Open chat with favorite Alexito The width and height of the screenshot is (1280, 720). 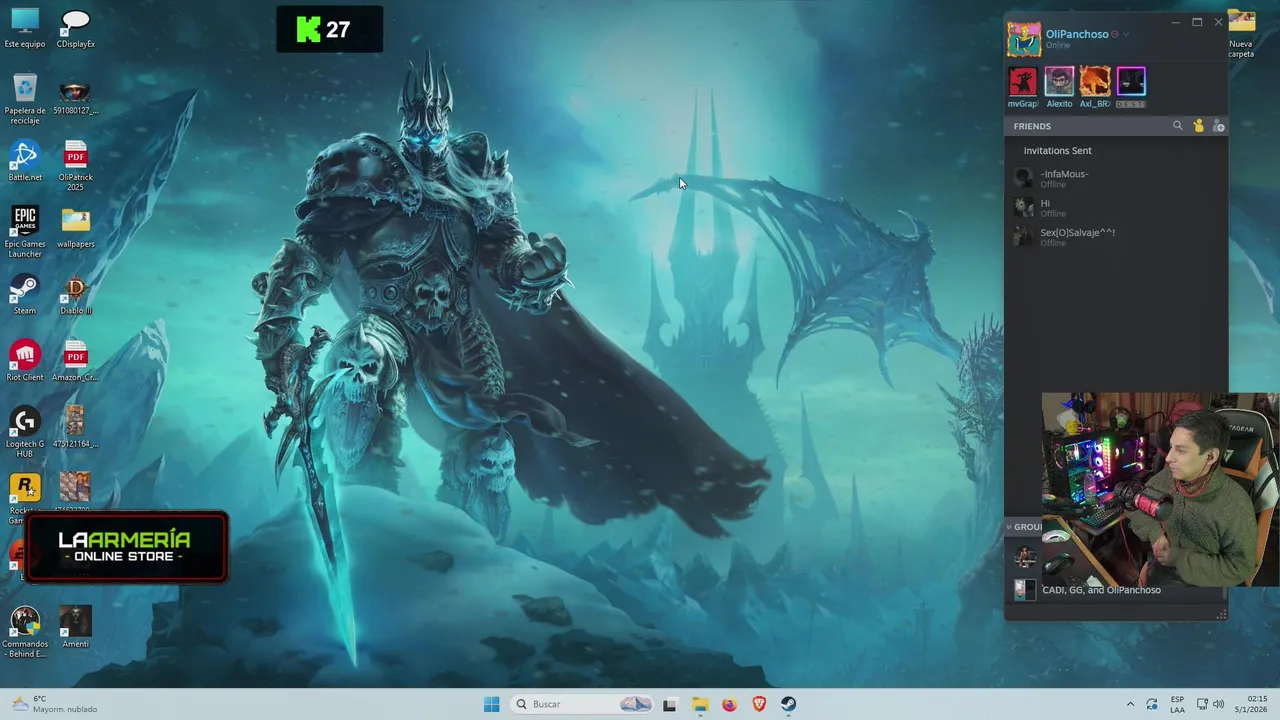1059,87
